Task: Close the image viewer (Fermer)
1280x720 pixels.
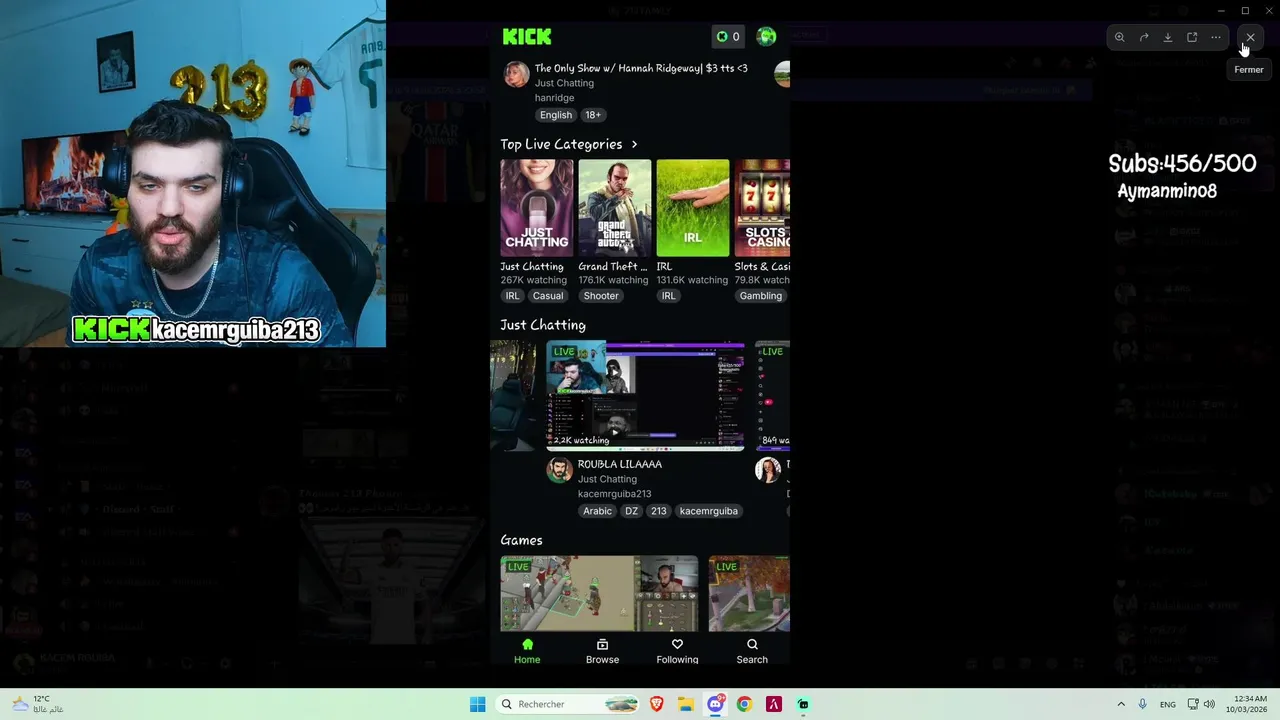Action: [x=1250, y=37]
